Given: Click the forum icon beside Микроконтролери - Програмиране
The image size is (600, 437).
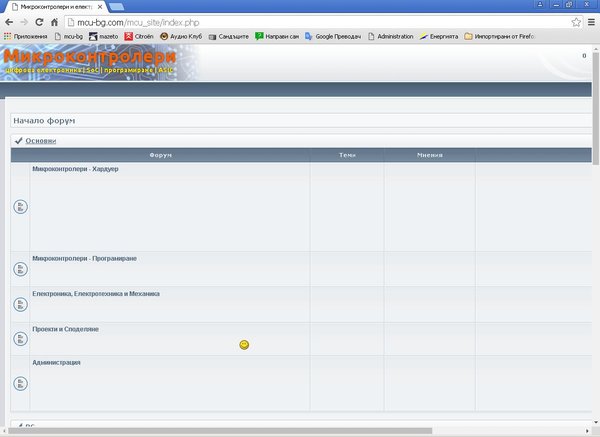Looking at the screenshot, I should [20, 269].
